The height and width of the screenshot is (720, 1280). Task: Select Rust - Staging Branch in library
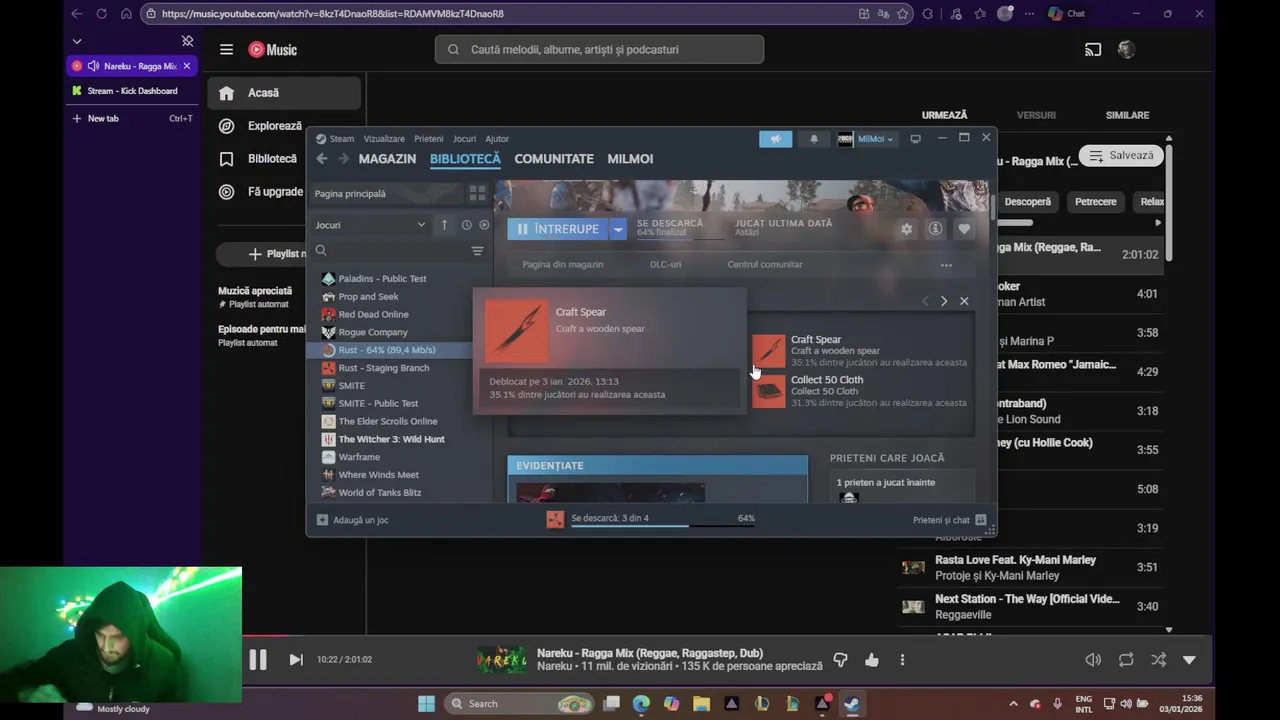point(384,368)
